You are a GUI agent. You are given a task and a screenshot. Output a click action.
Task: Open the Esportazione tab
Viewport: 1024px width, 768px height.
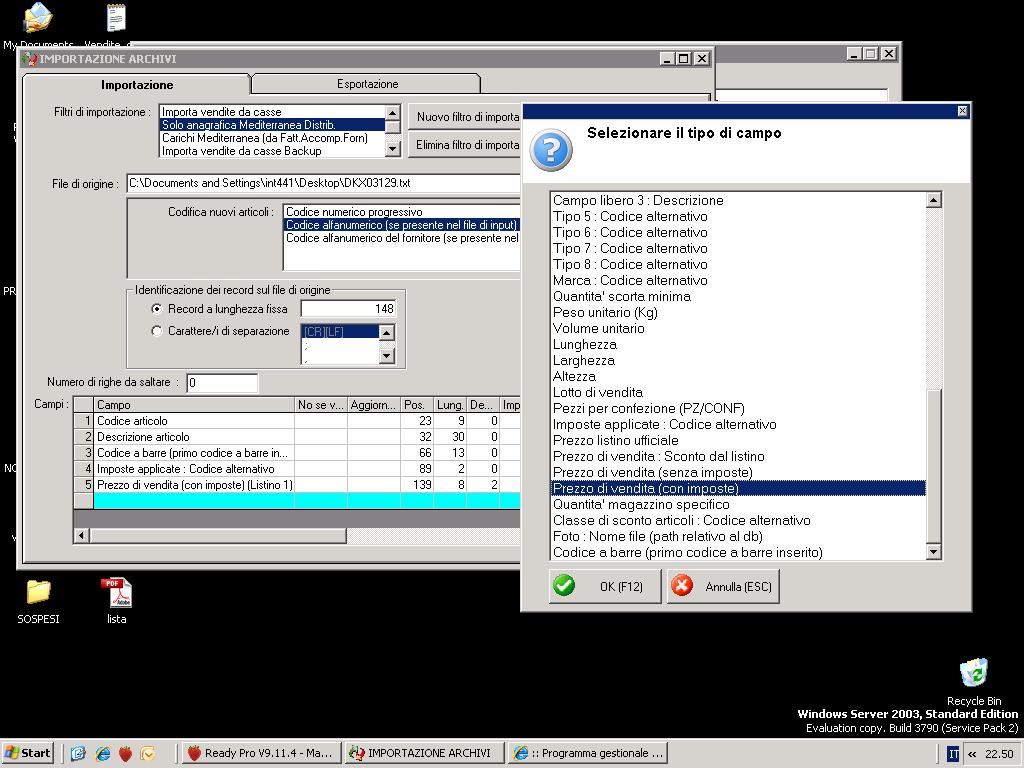pyautogui.click(x=367, y=84)
